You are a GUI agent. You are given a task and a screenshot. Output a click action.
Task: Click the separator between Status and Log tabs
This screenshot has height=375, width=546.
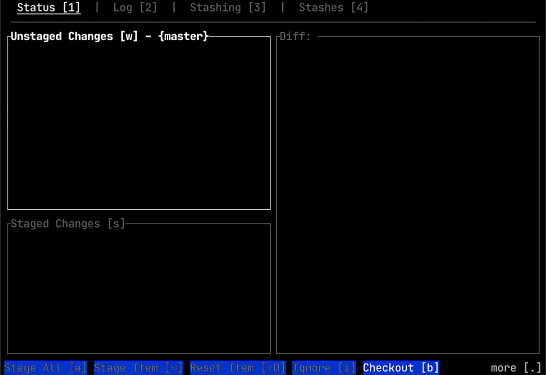(x=97, y=7)
